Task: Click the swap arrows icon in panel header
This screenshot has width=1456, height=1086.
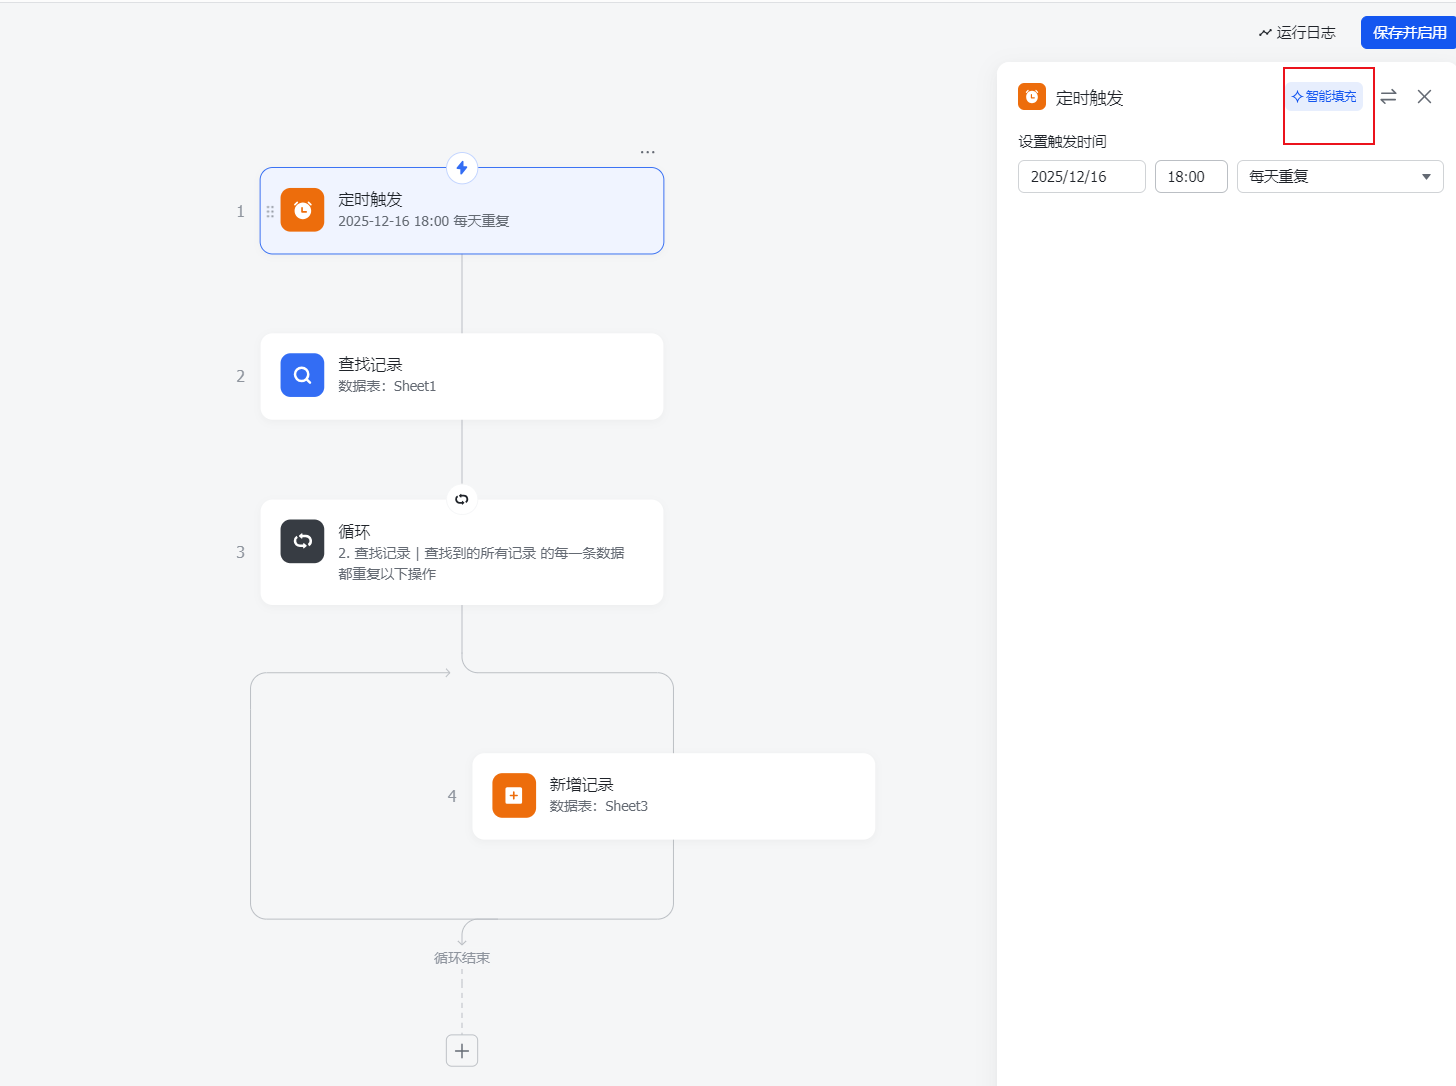Action: (x=1388, y=97)
